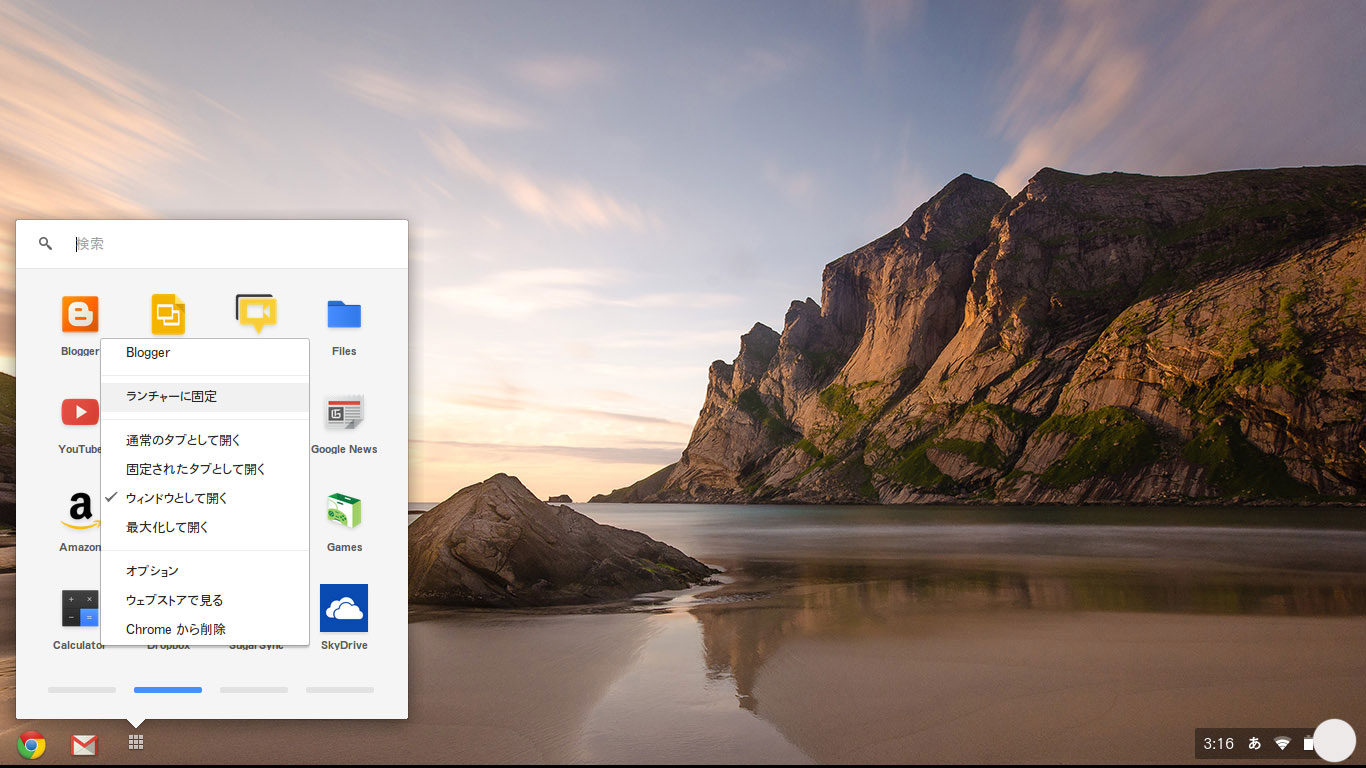
Task: Select 通常のタブとして開く option
Action: click(205, 440)
